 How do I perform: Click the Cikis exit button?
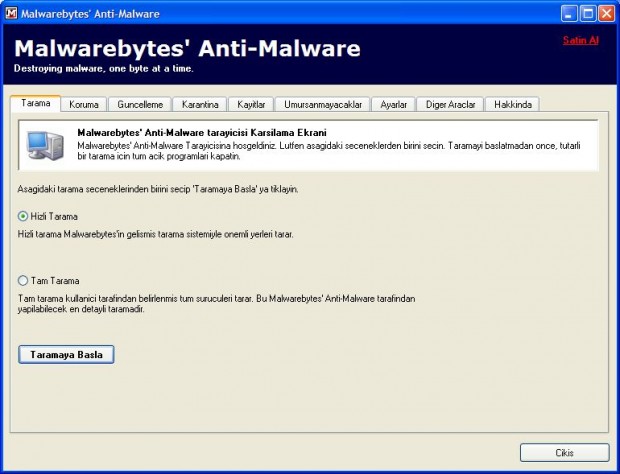click(564, 453)
